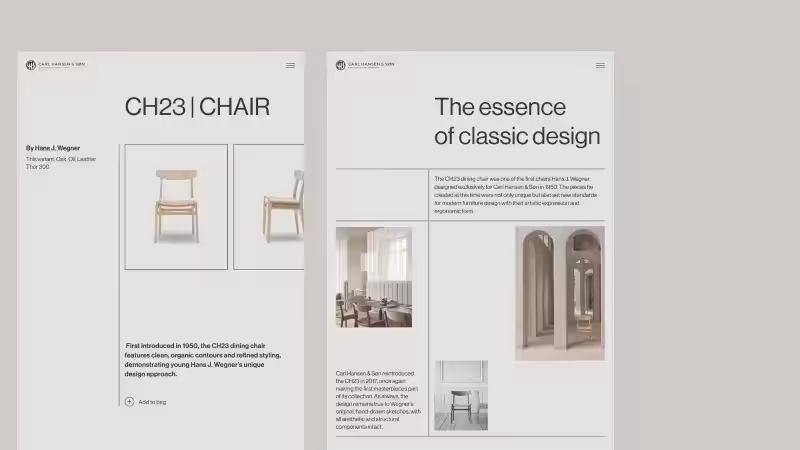Open hamburger menu on essence of design page
800x450 pixels.
(600, 65)
